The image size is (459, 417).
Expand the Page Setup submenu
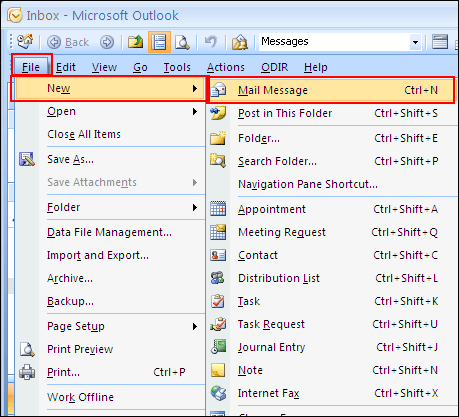pos(109,326)
